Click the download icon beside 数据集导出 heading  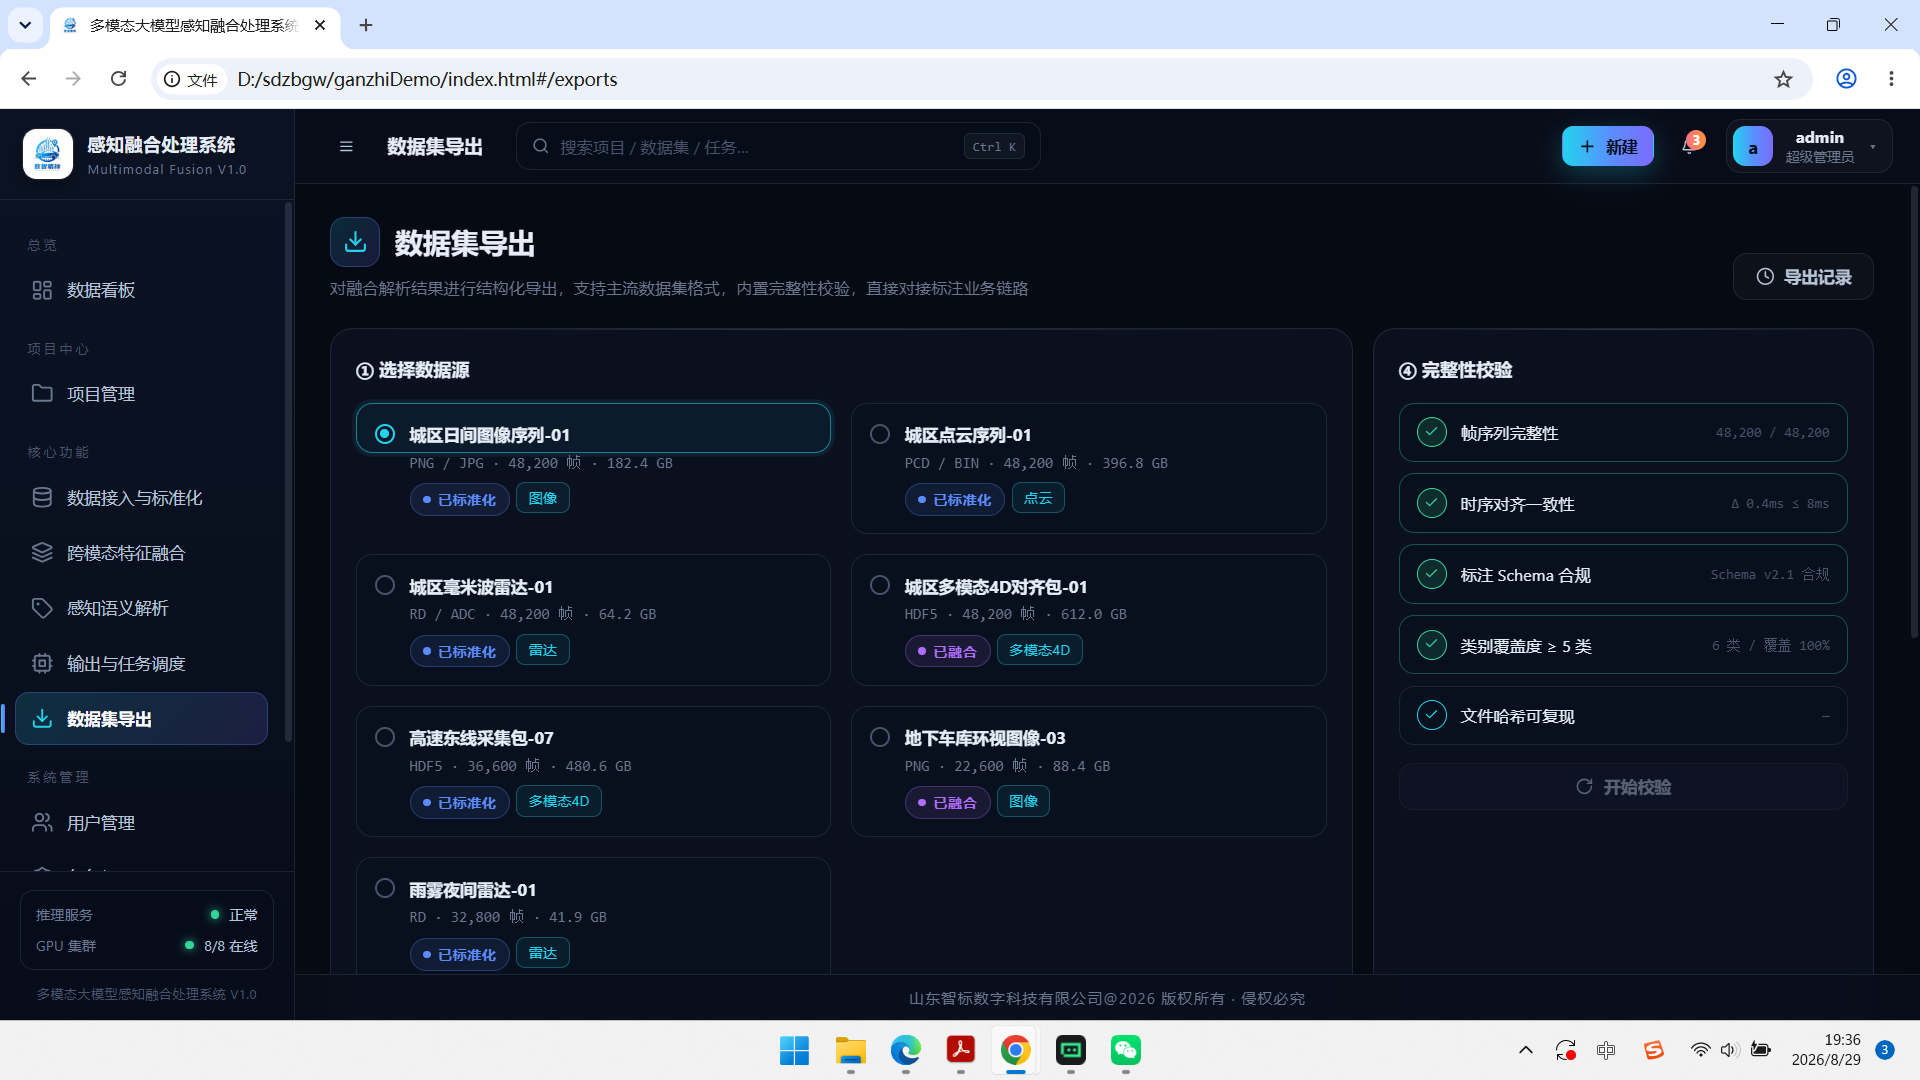[x=355, y=242]
